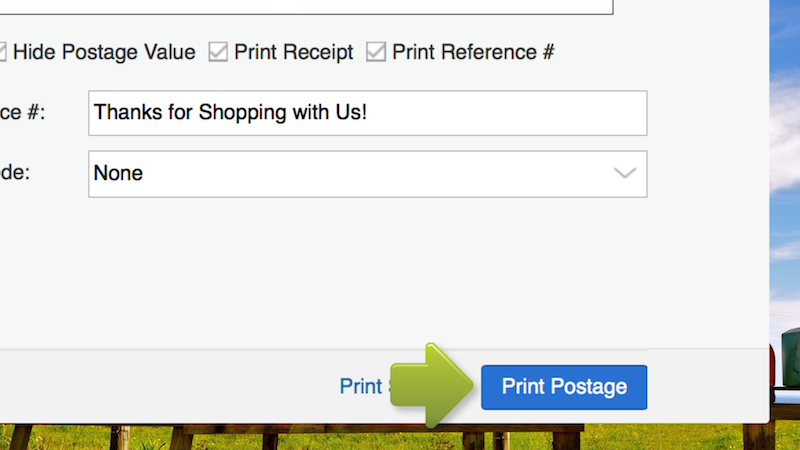This screenshot has width=800, height=450.
Task: Click the desktop sky background beside the dialog
Action: tap(785, 150)
